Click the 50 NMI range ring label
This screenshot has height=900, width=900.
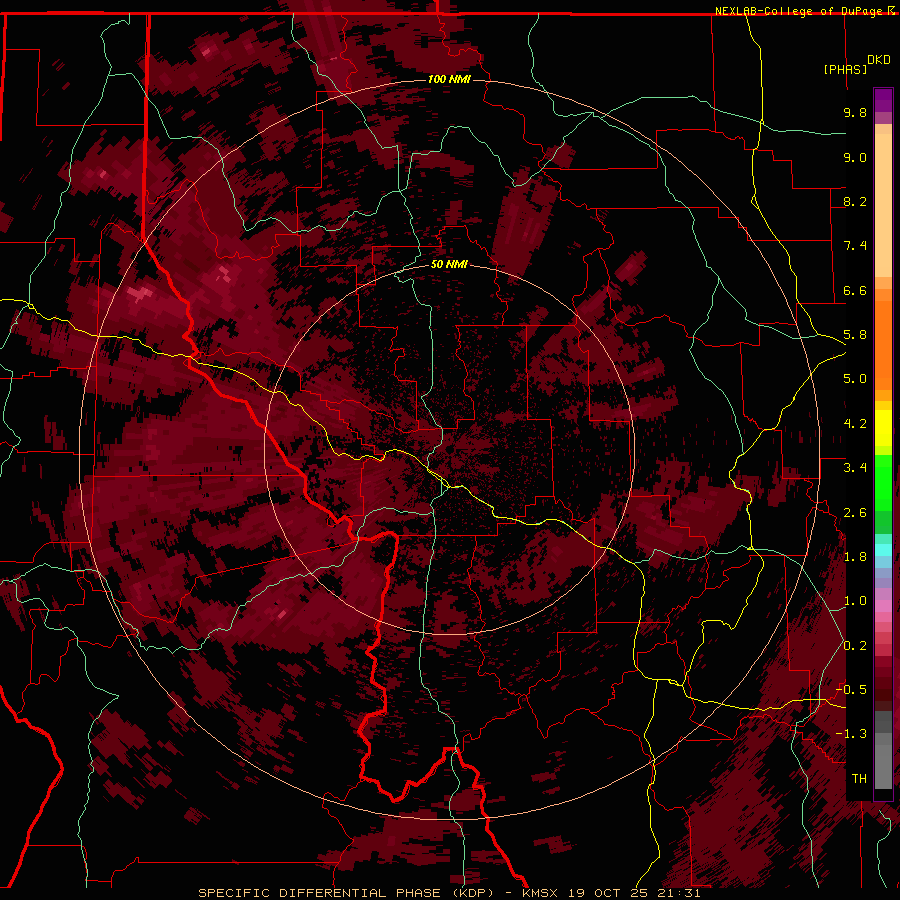[449, 264]
